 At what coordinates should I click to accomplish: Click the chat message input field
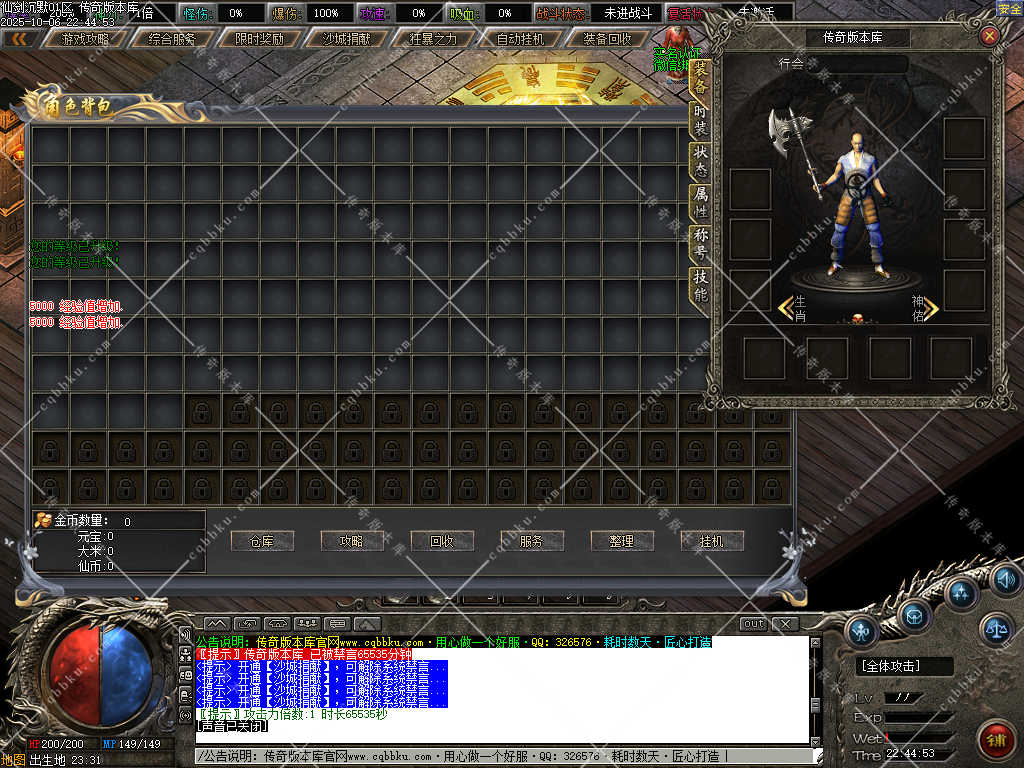click(500, 757)
